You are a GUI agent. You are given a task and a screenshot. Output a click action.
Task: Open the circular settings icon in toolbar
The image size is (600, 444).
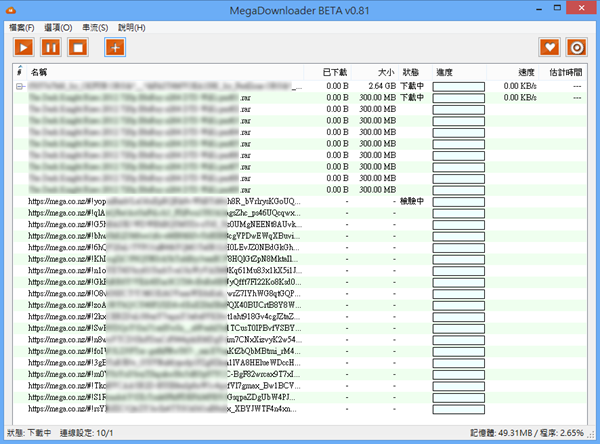click(577, 47)
